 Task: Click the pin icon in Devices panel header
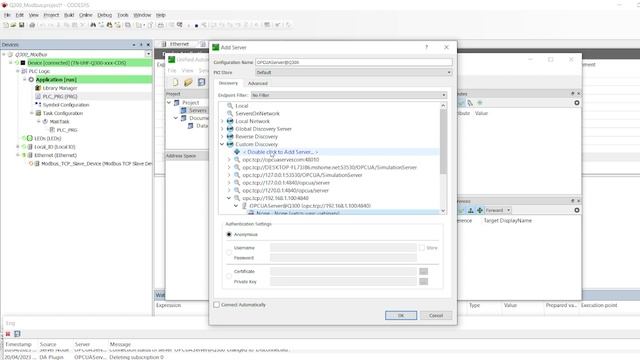tap(141, 44)
